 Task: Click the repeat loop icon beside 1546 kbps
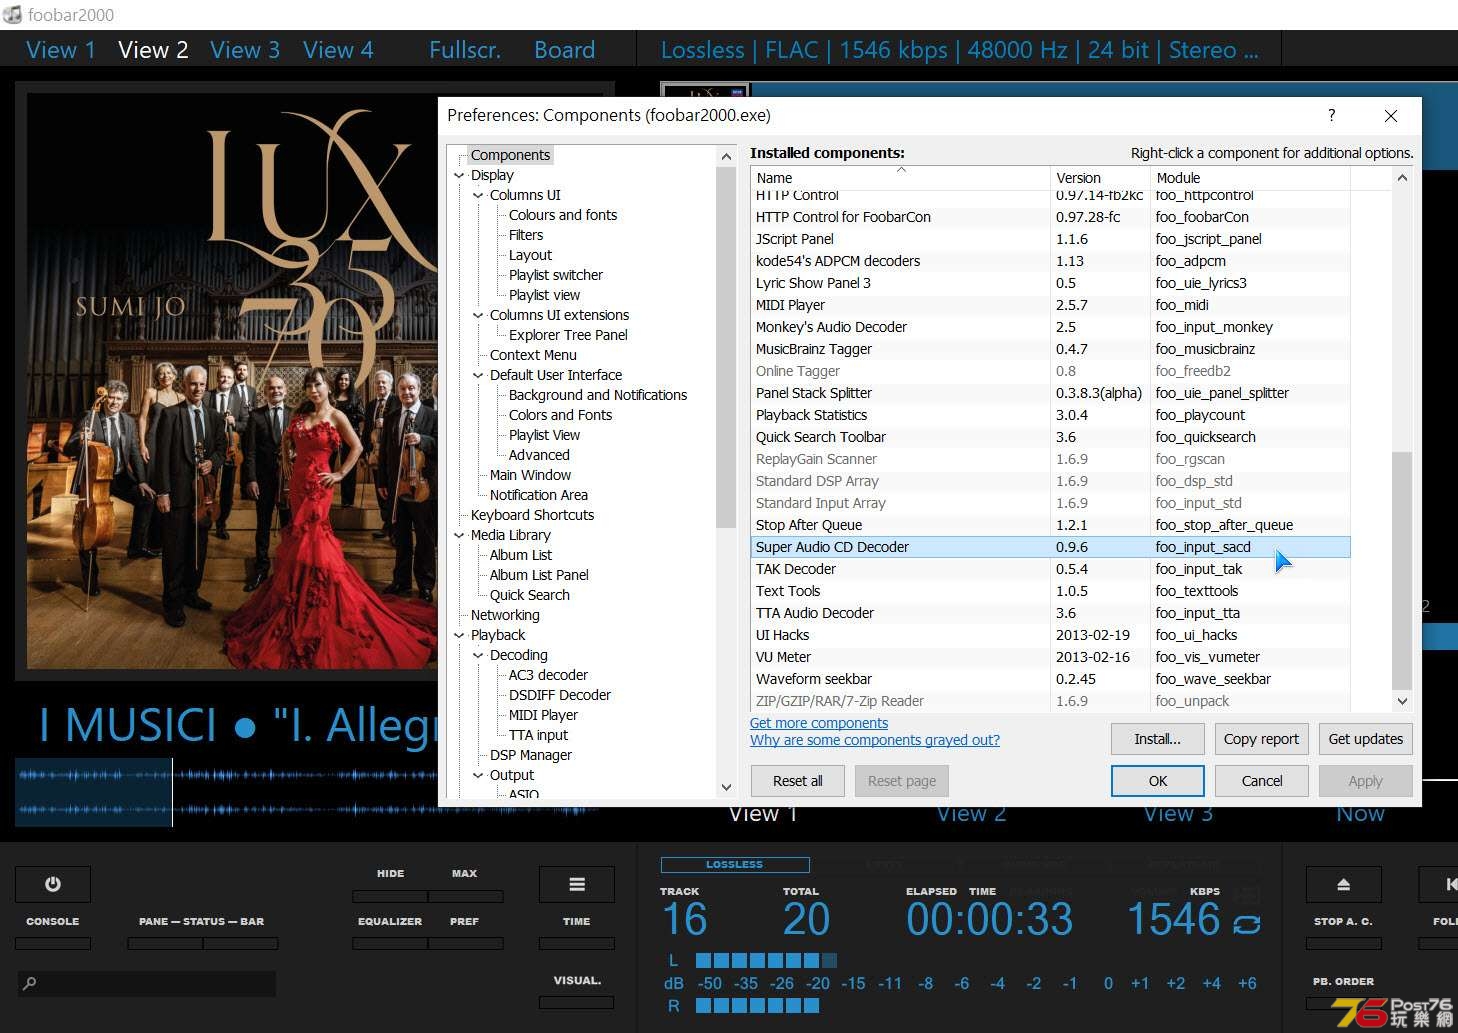1246,924
